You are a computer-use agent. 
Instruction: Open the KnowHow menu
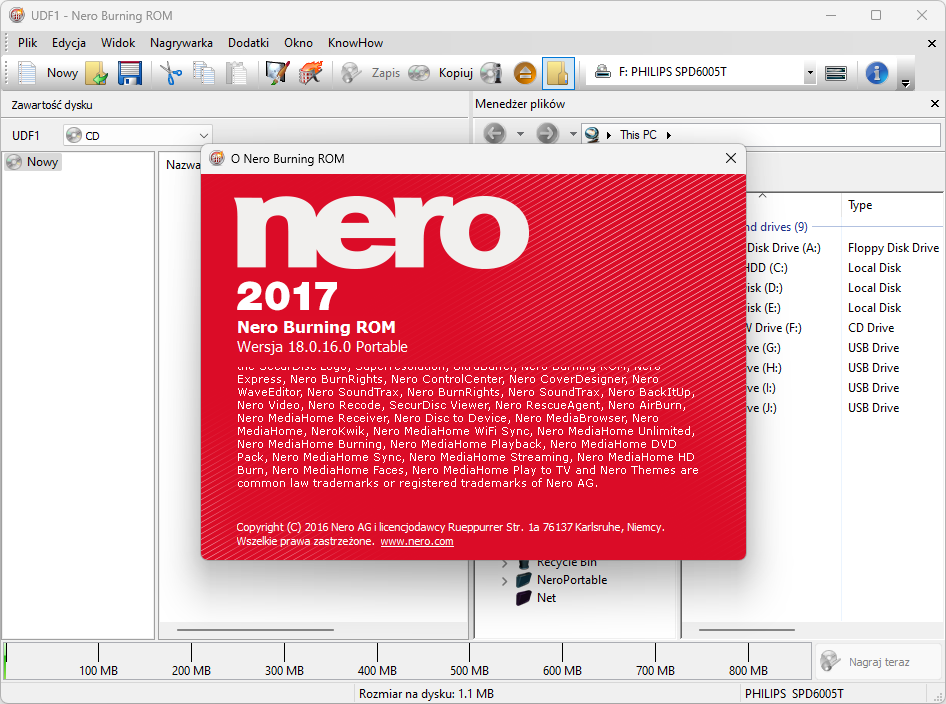pos(355,43)
